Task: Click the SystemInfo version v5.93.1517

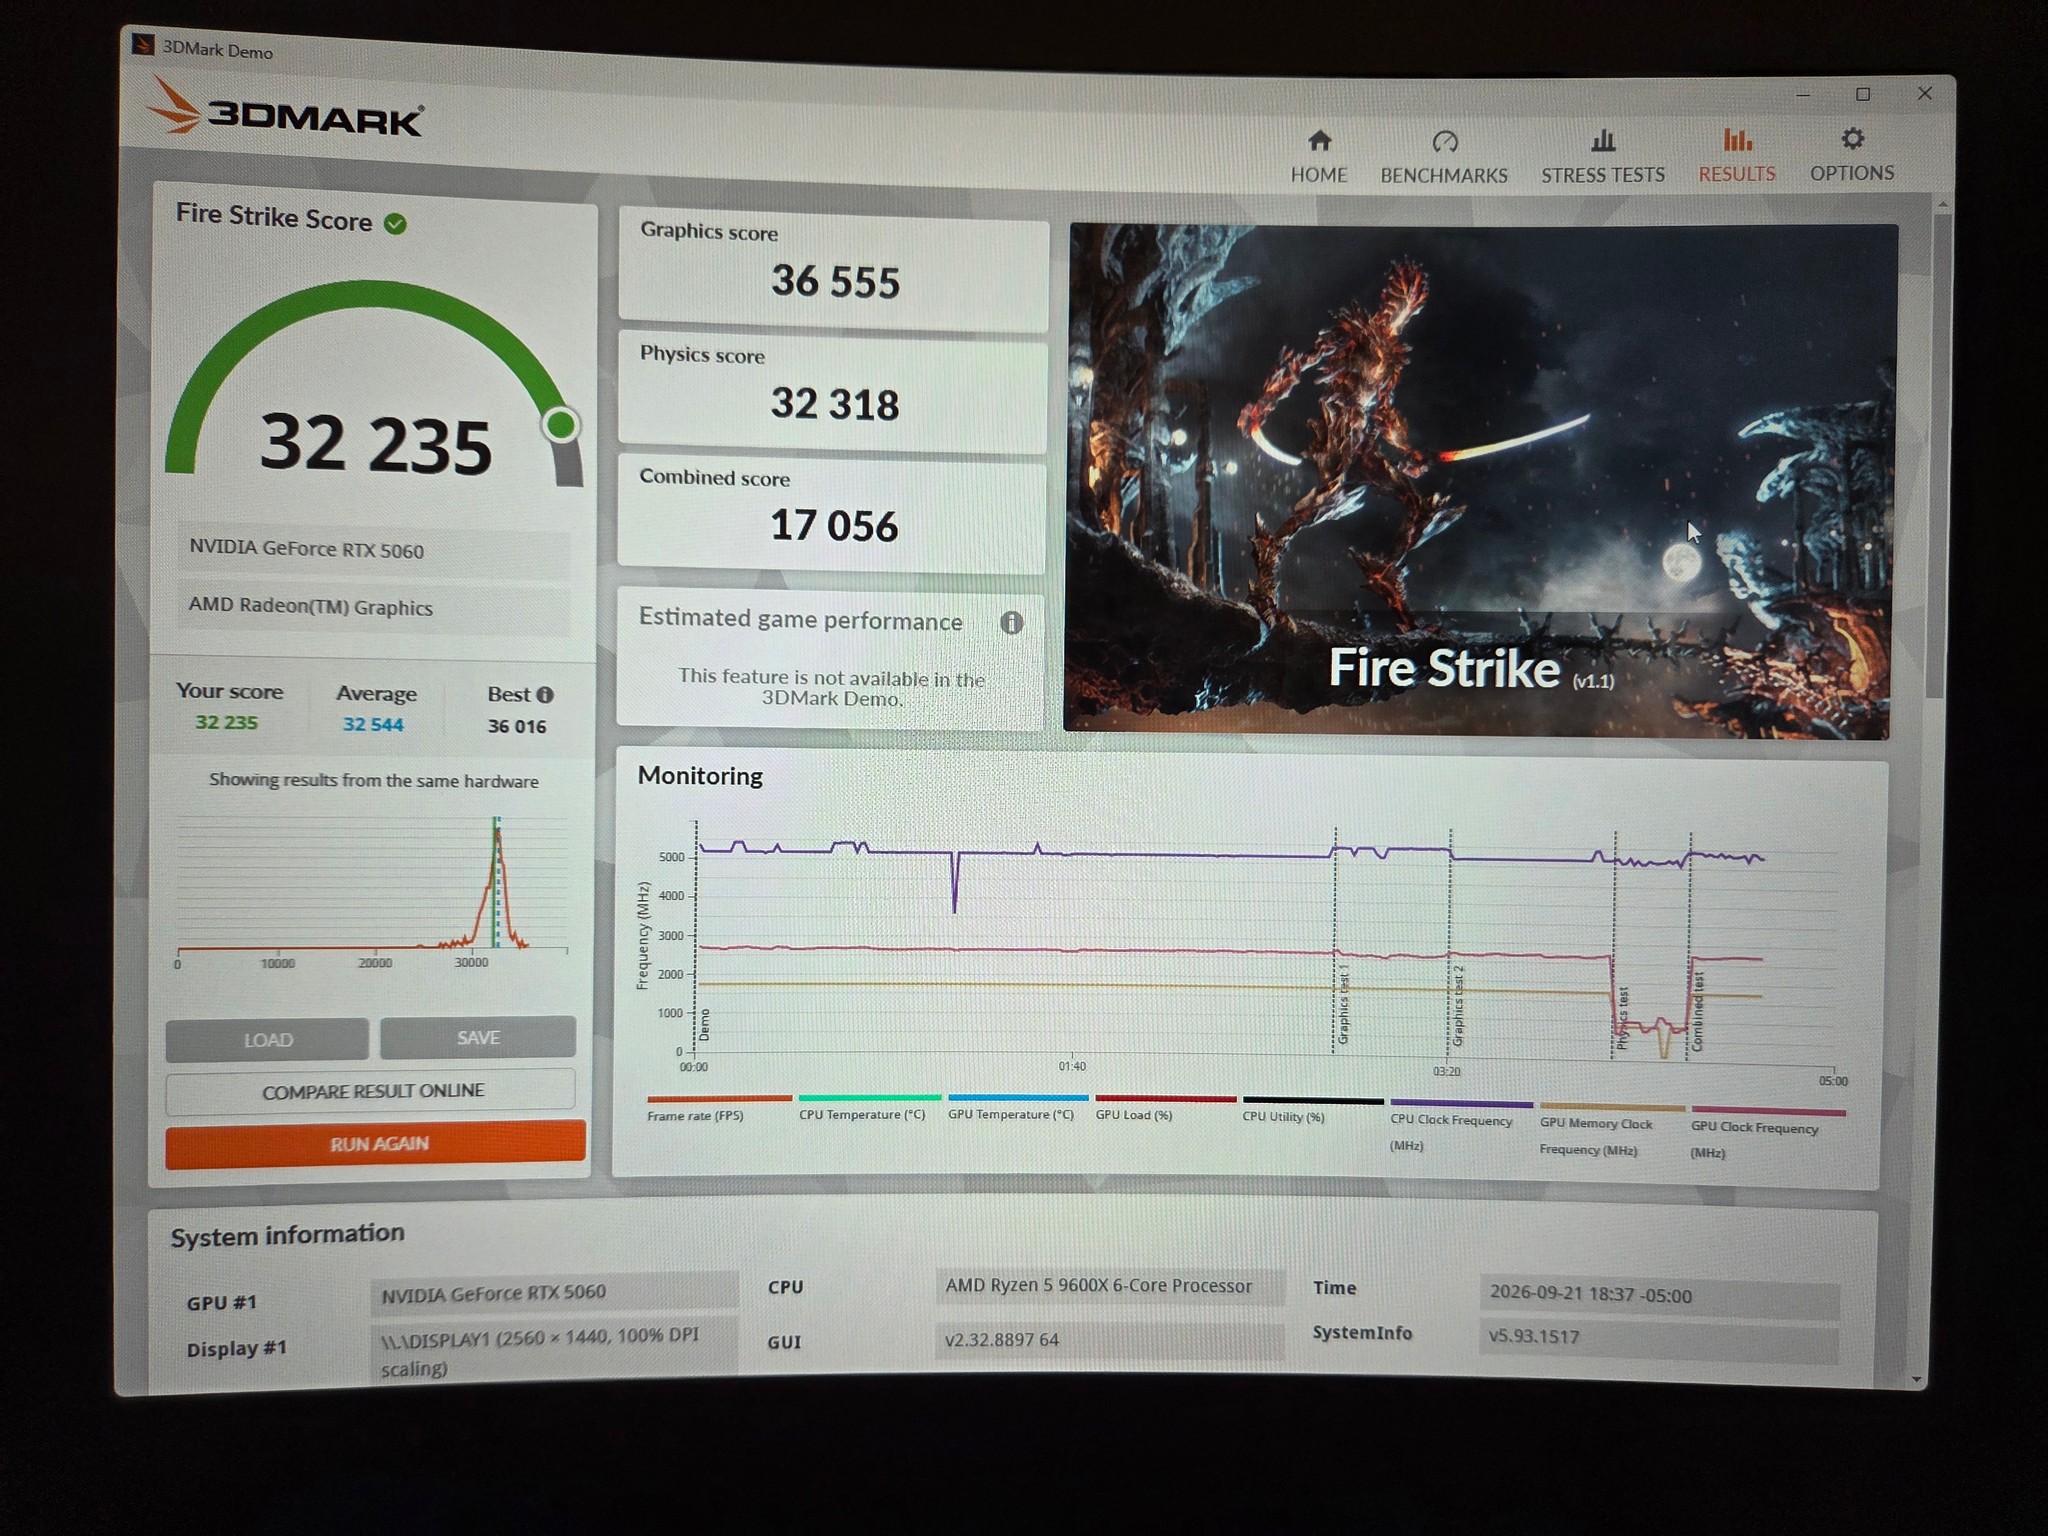Action: [x=1659, y=1338]
